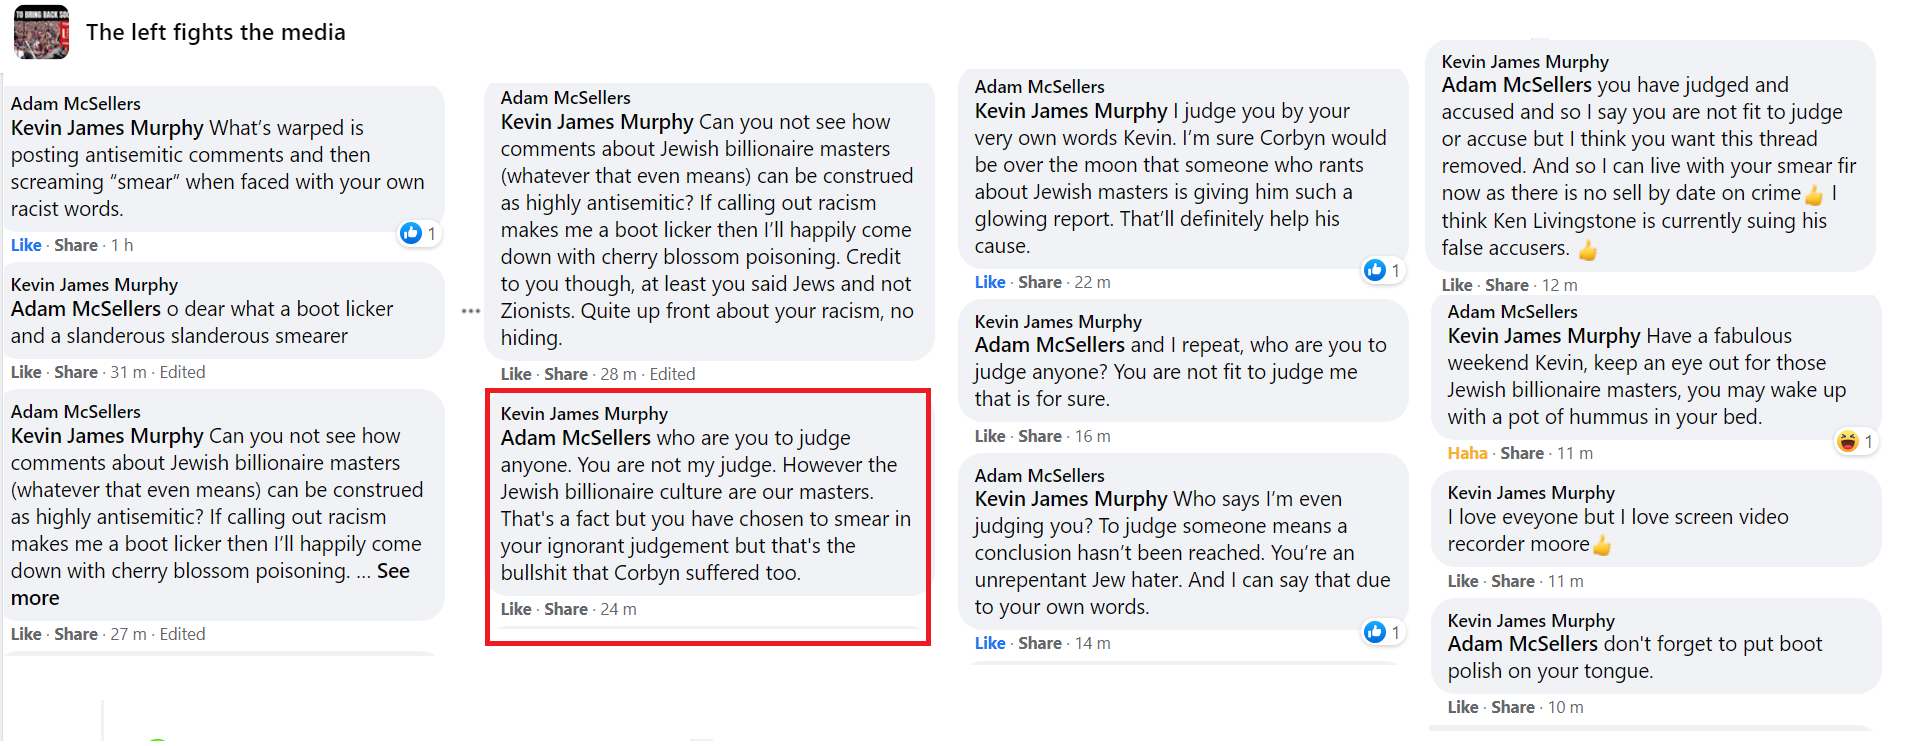Like the 12 m comment about Ken Livingstone

pos(1456,285)
